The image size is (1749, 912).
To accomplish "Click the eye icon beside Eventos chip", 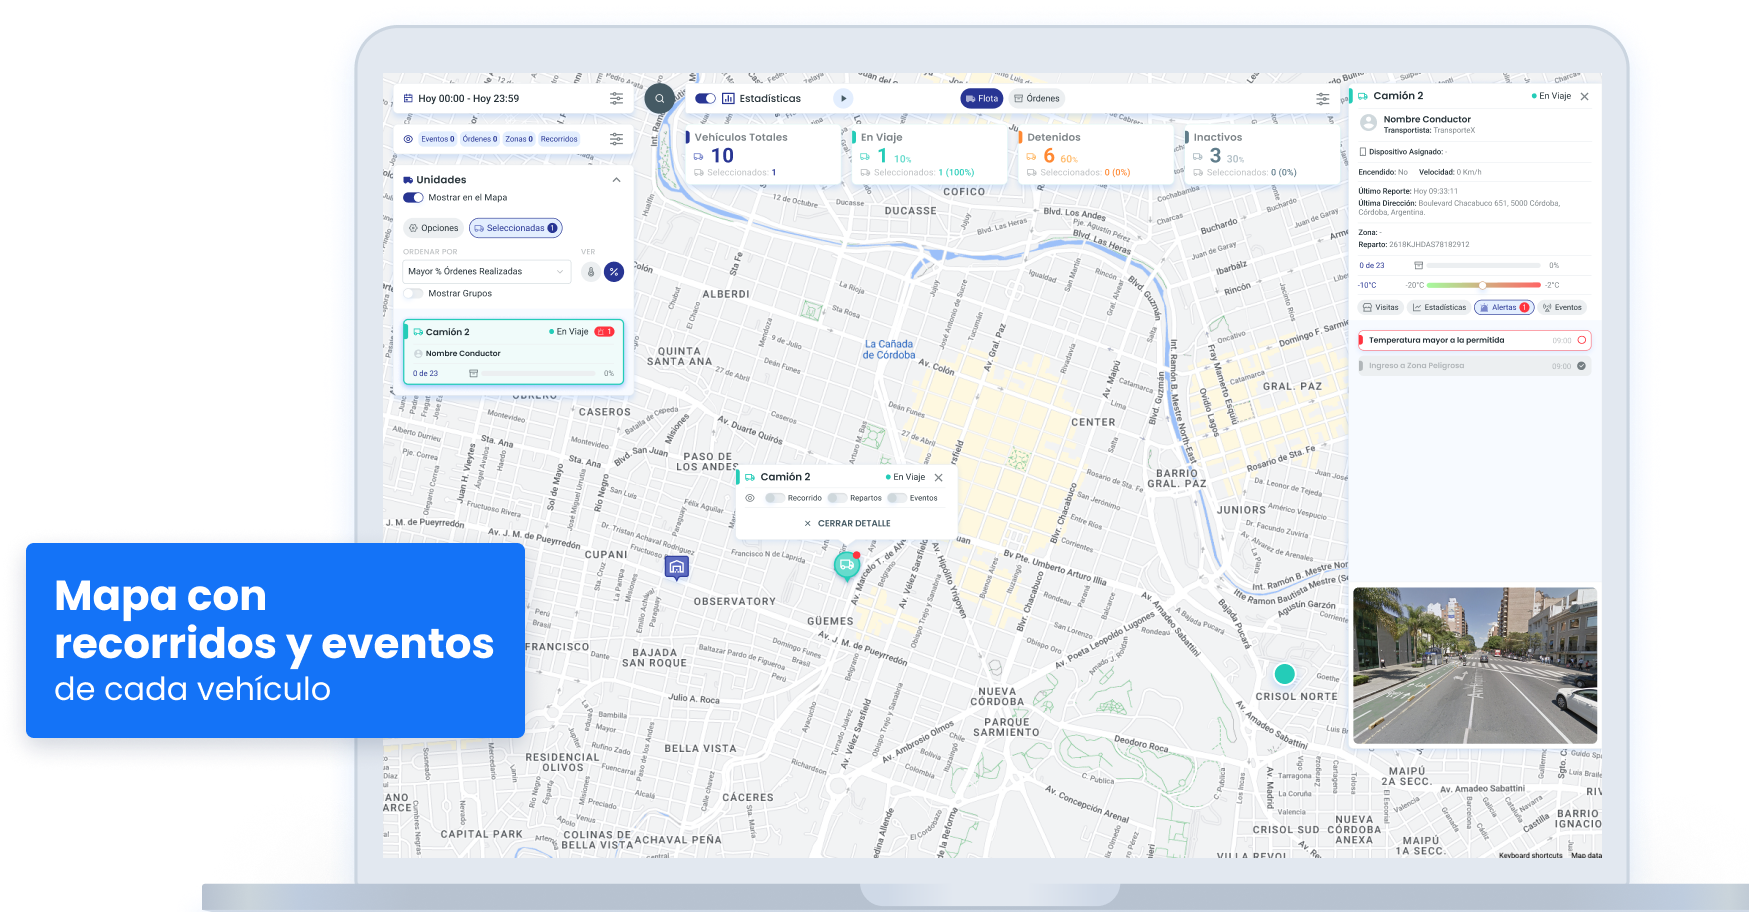I will 408,139.
